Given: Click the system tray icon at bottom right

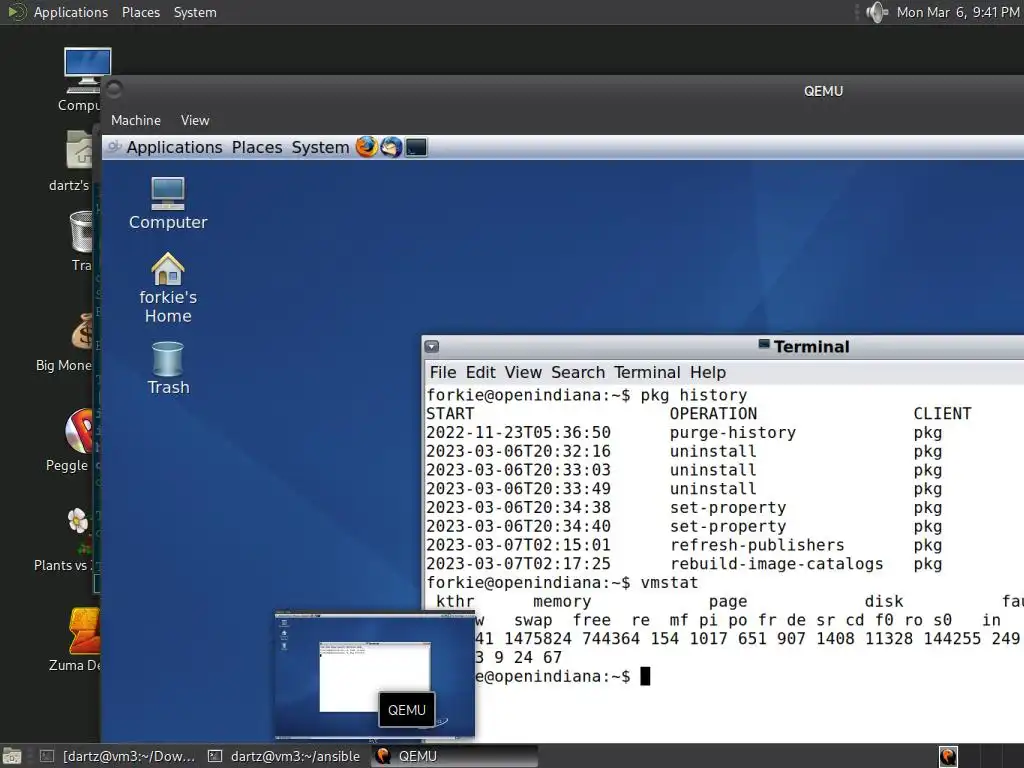Looking at the screenshot, I should coord(948,756).
